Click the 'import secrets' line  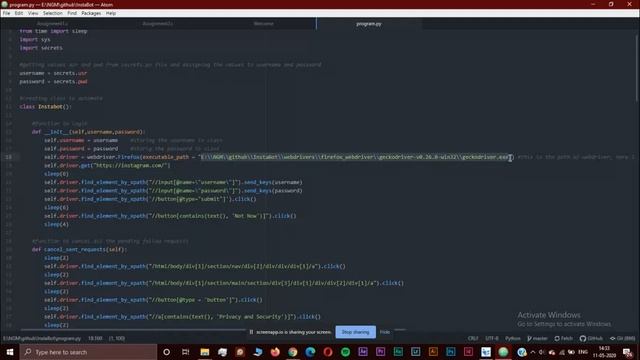pos(41,48)
